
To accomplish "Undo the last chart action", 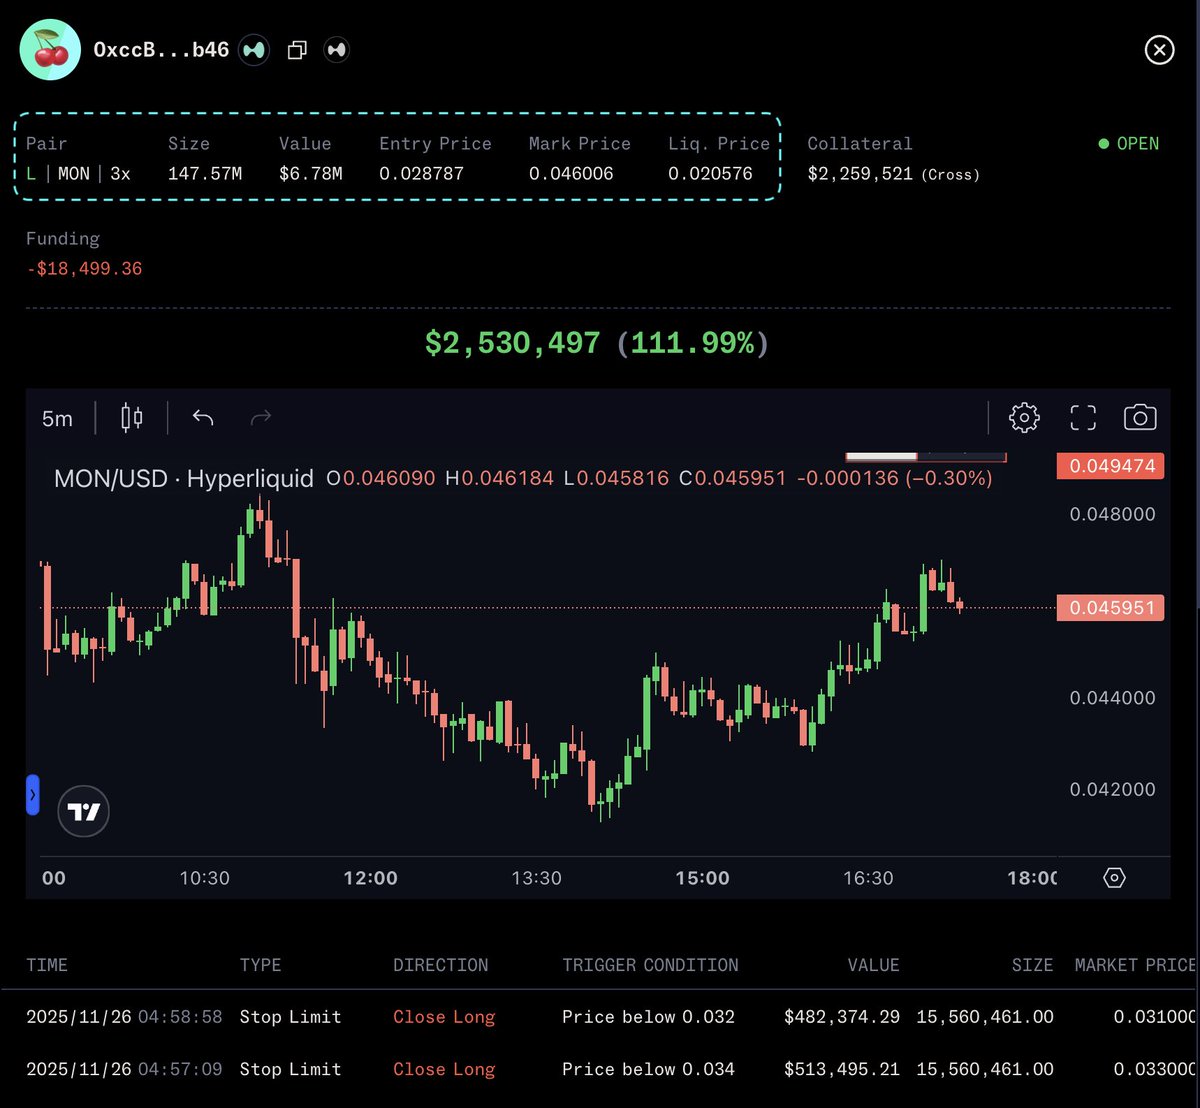I will (x=203, y=417).
